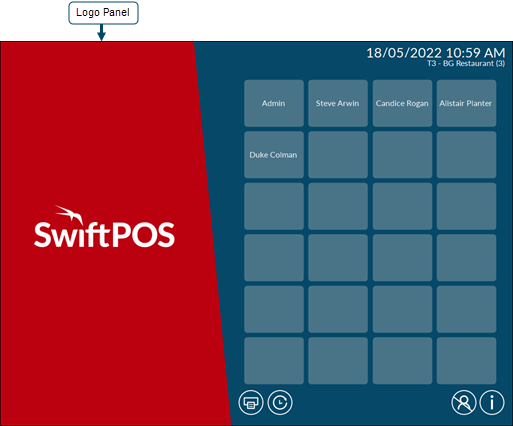
Task: Click the T3 - BG Restaurant (3) label
Action: 466,63
